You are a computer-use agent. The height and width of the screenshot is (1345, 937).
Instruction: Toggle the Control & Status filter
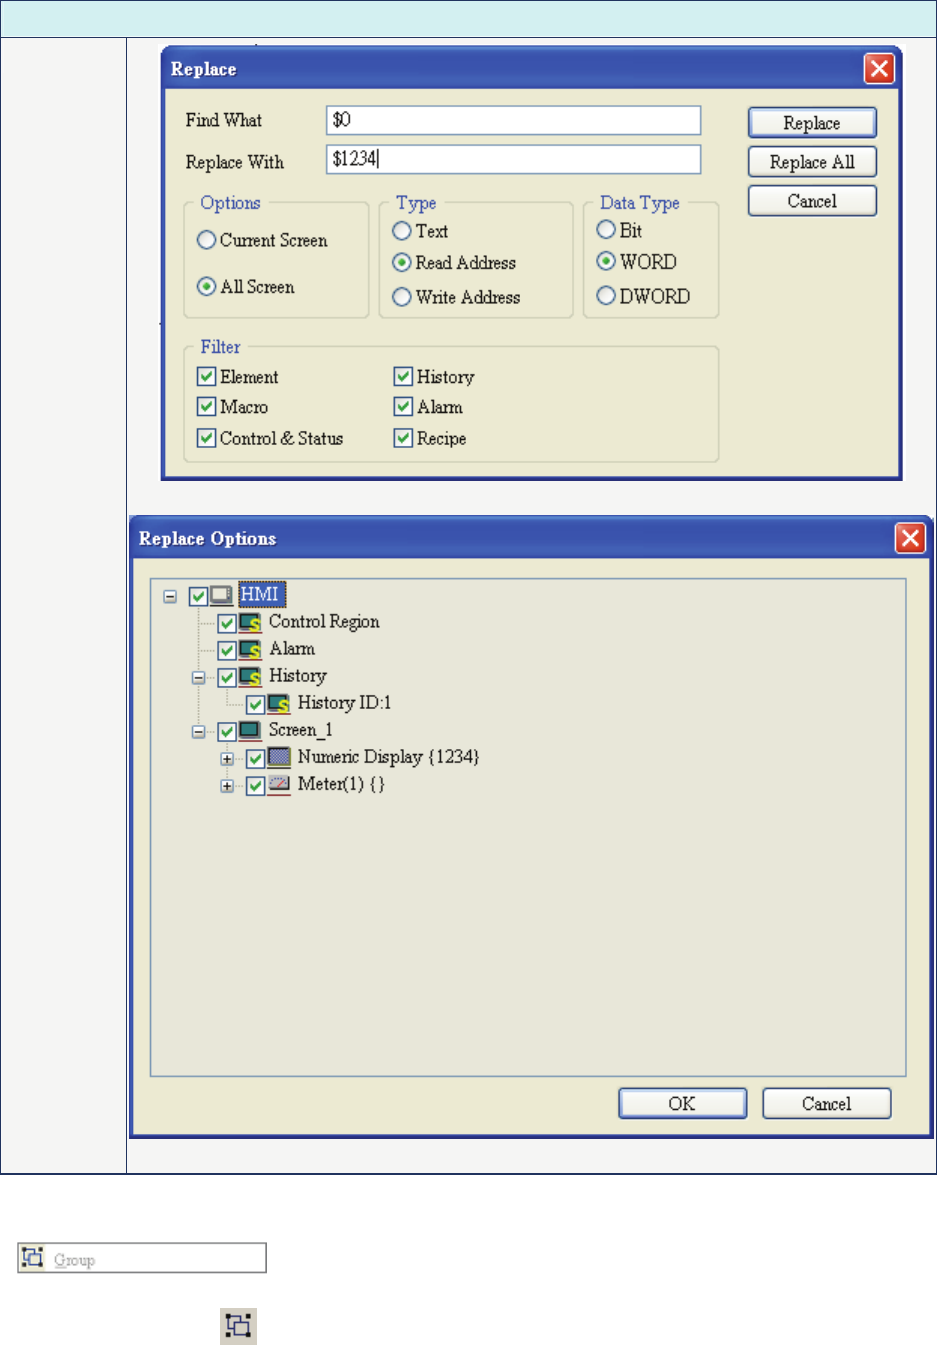[x=207, y=438]
